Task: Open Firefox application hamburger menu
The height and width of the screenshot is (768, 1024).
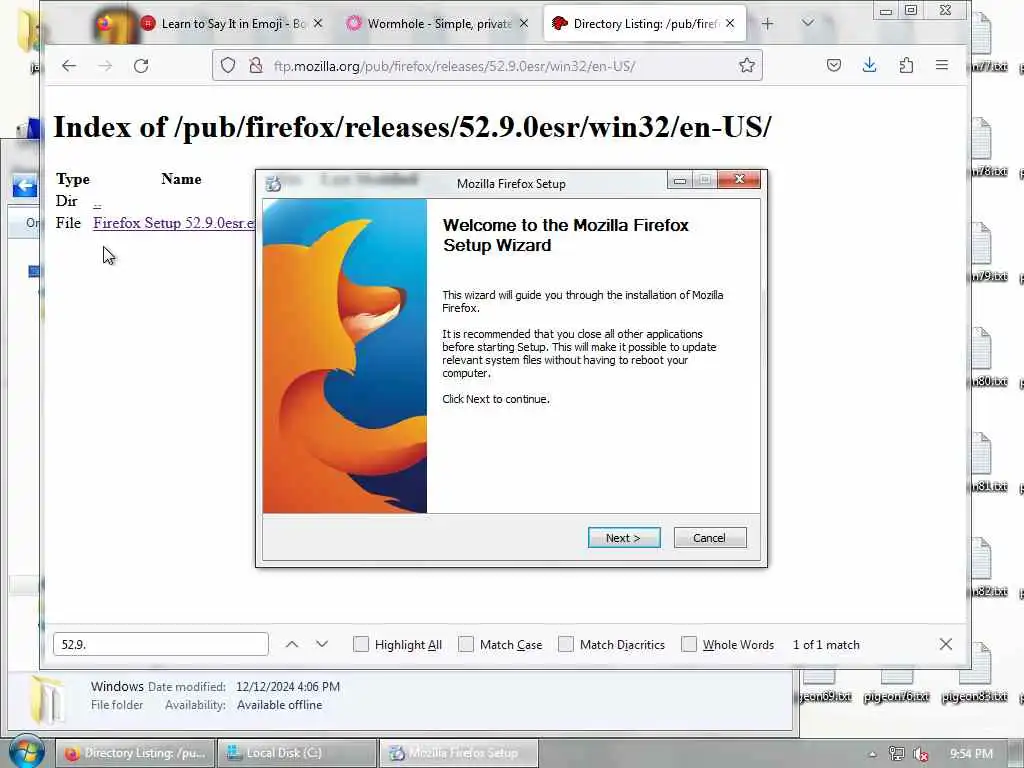Action: point(942,65)
